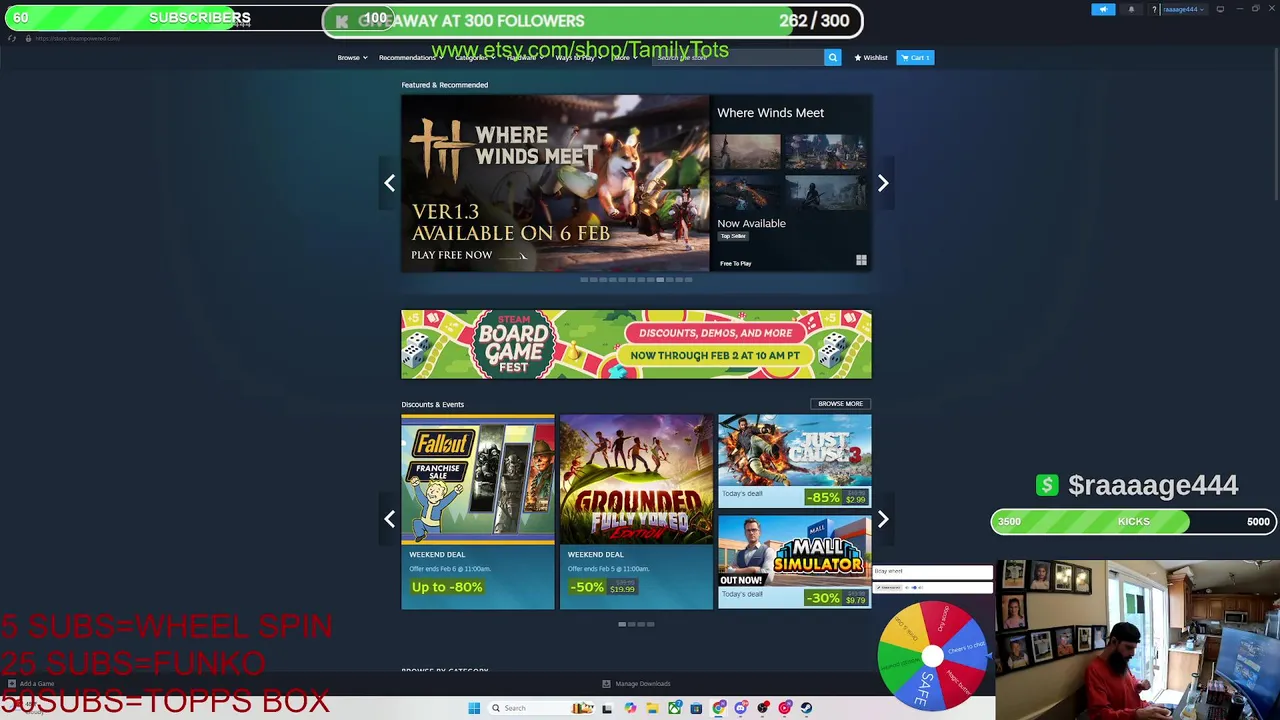Image resolution: width=1280 pixels, height=720 pixels.
Task: Open Discord from the taskbar
Action: coord(740,708)
